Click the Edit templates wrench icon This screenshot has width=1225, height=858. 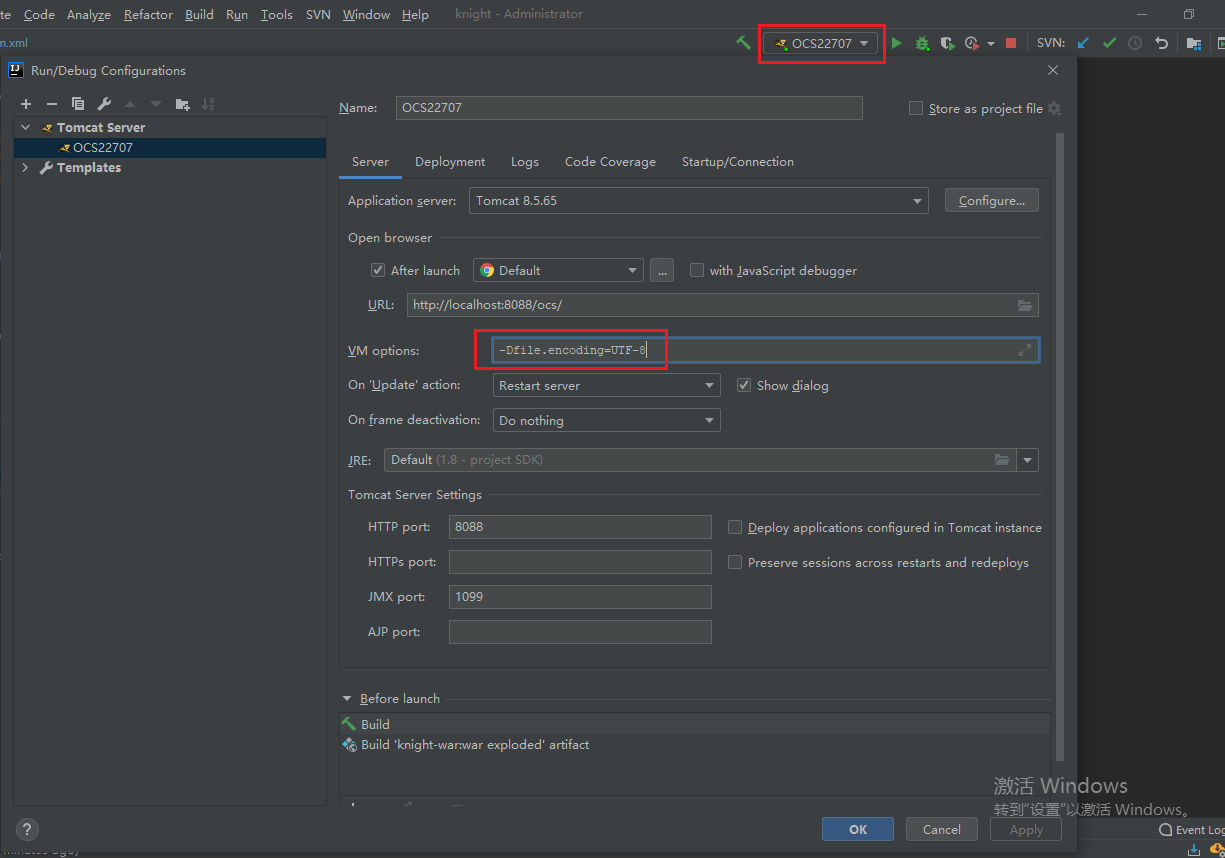(104, 104)
